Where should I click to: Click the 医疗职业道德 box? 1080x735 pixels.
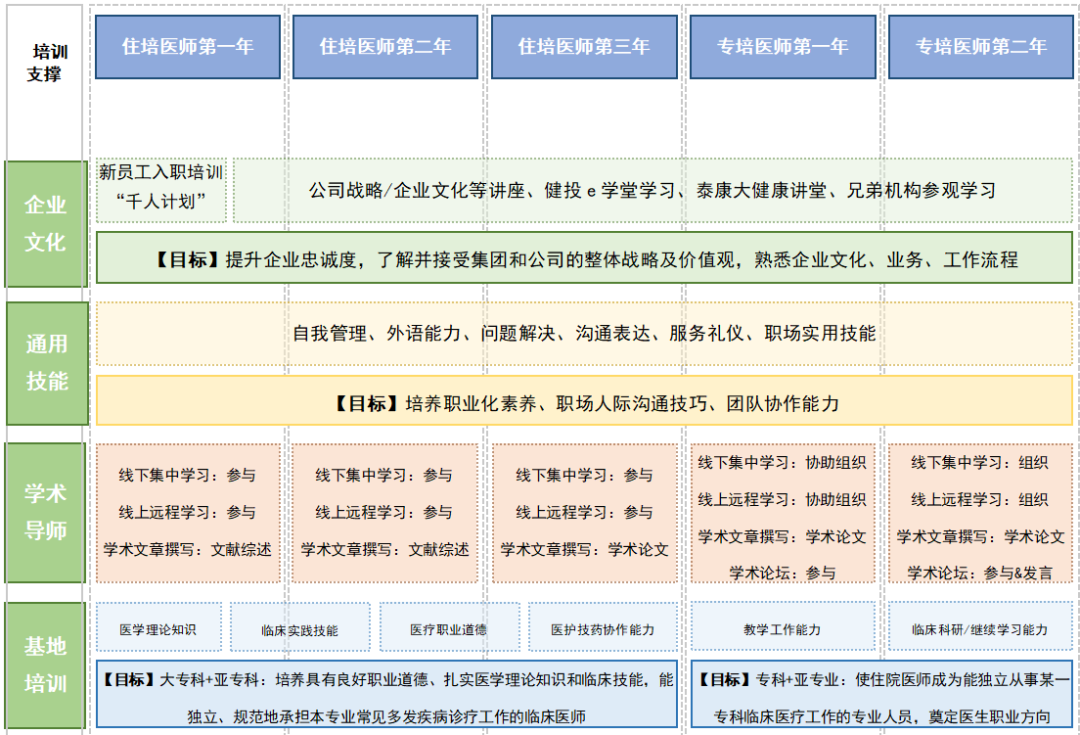[x=449, y=629]
